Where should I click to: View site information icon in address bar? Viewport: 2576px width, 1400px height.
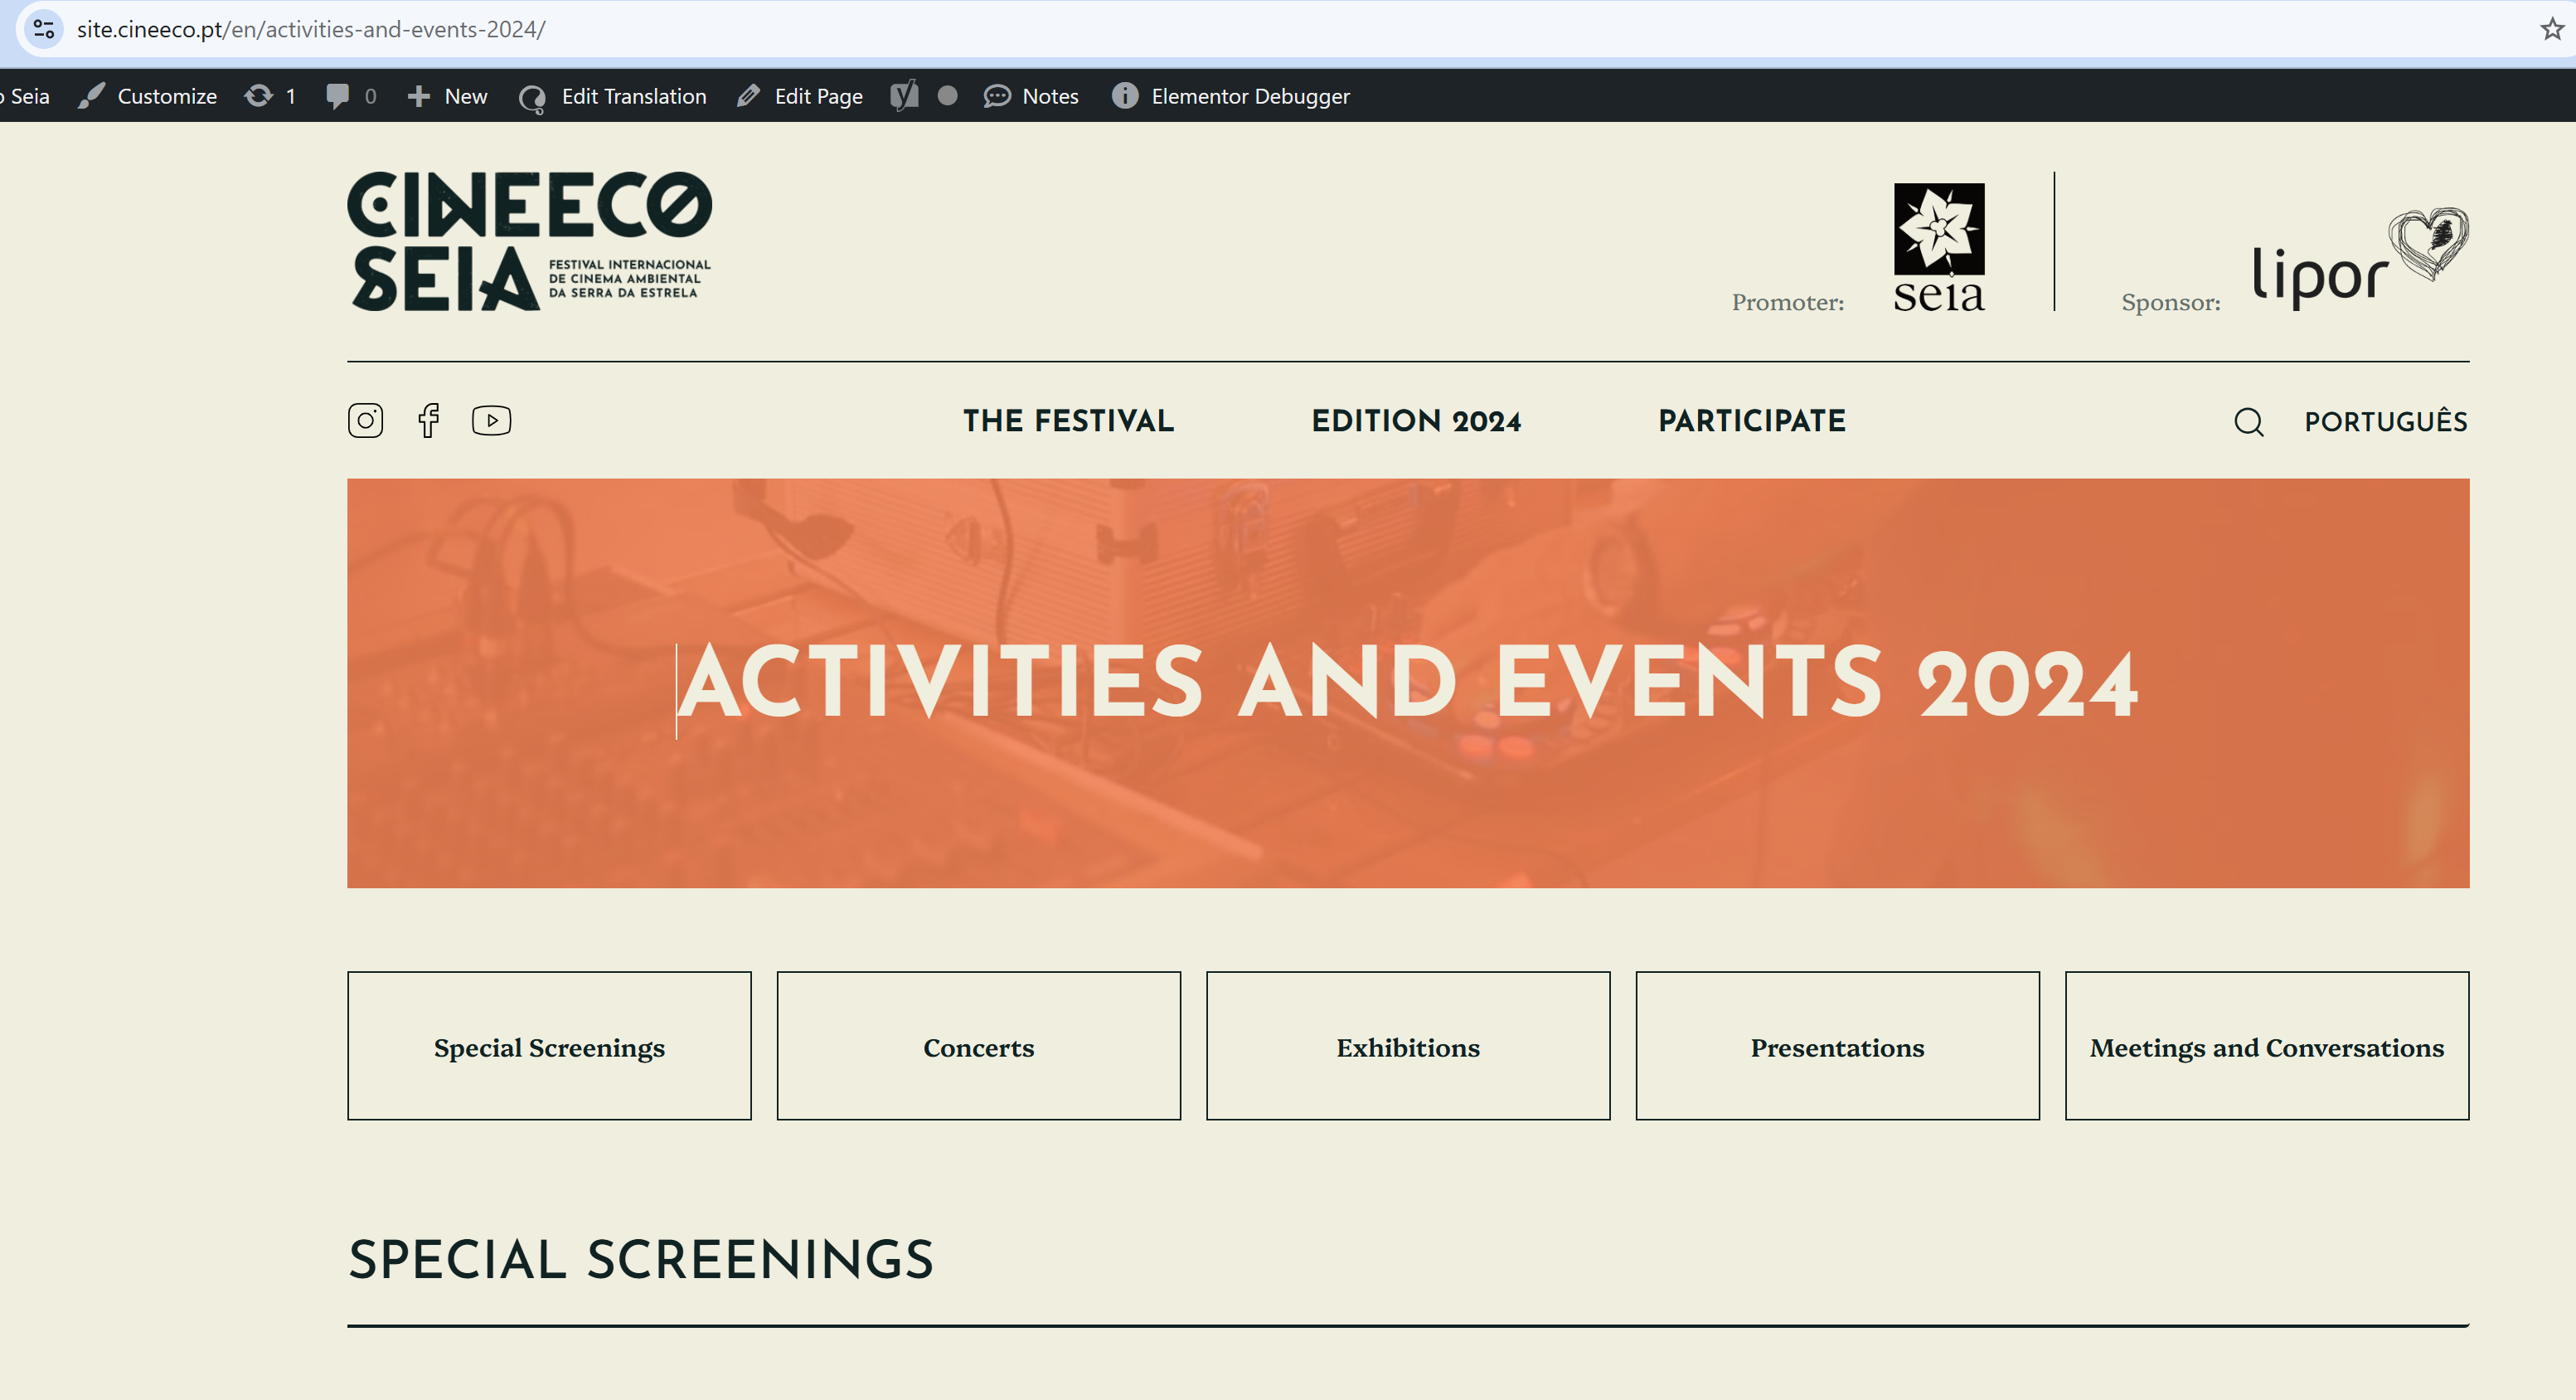tap(44, 29)
